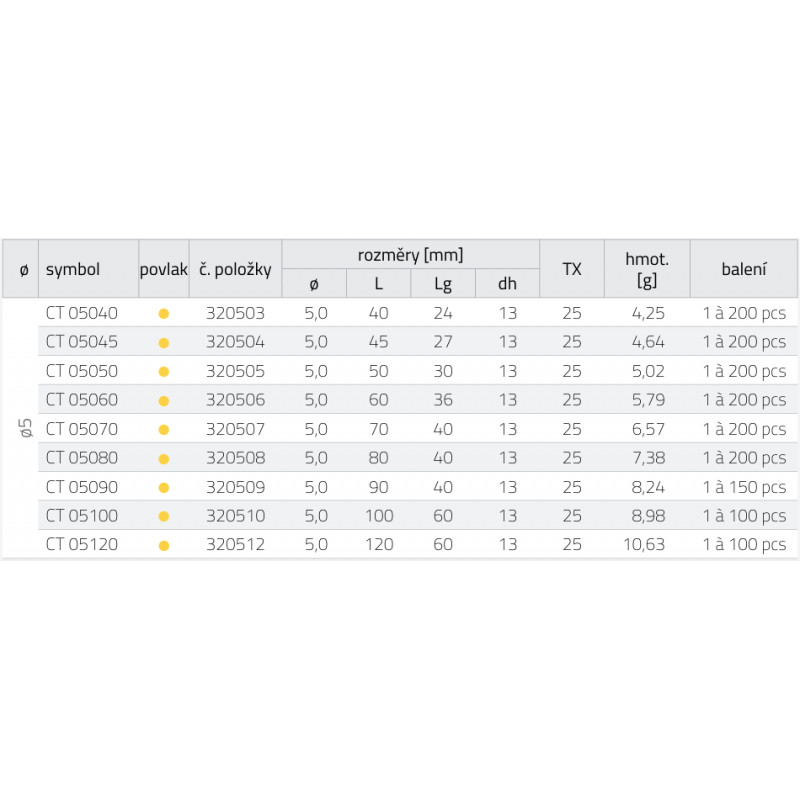Click the hmot. [g] header cell
The image size is (800, 800).
coord(647,269)
